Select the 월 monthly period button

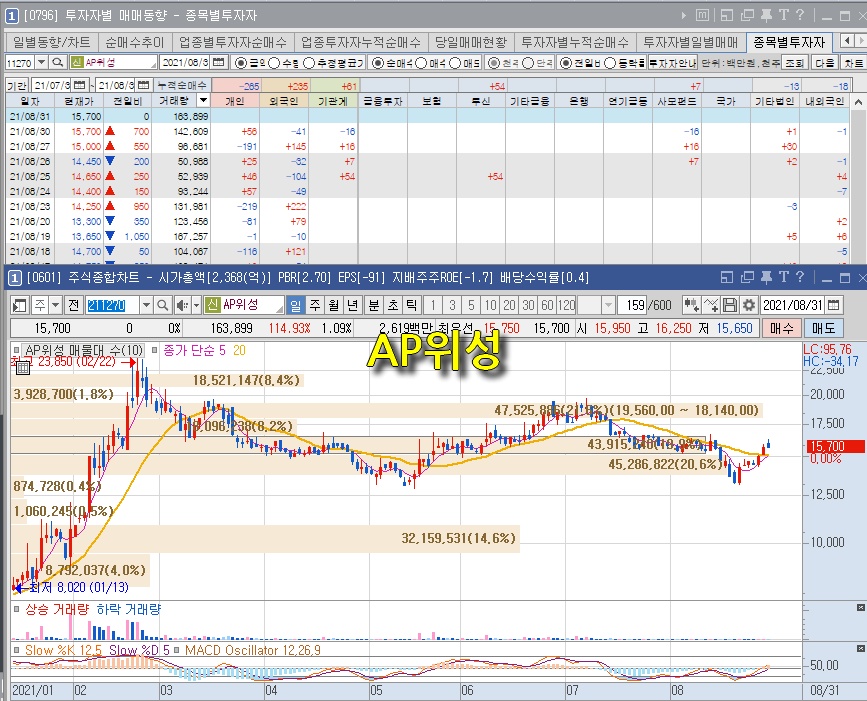333,305
